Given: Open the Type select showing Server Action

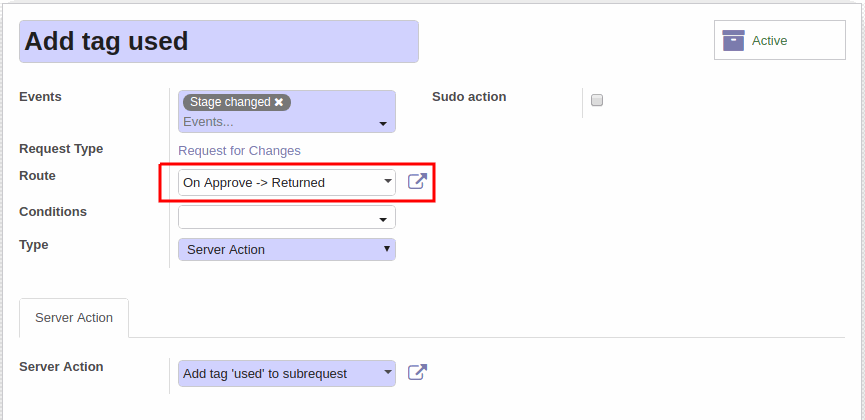Looking at the screenshot, I should coord(287,249).
